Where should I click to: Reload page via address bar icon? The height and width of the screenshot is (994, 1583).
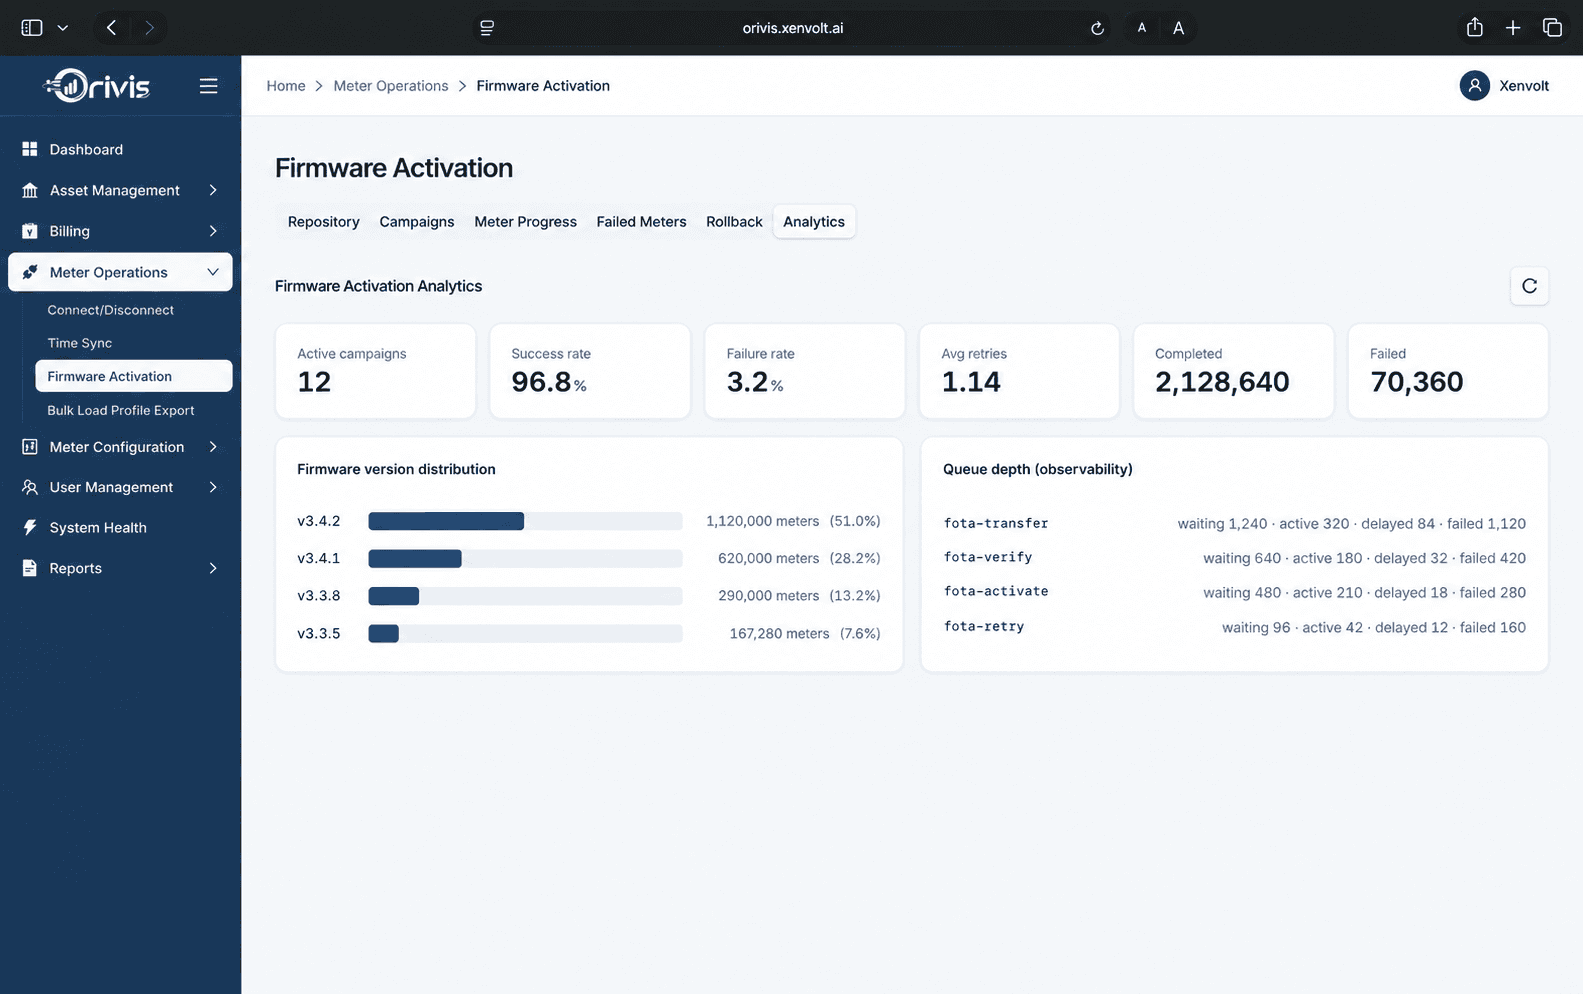(x=1097, y=28)
